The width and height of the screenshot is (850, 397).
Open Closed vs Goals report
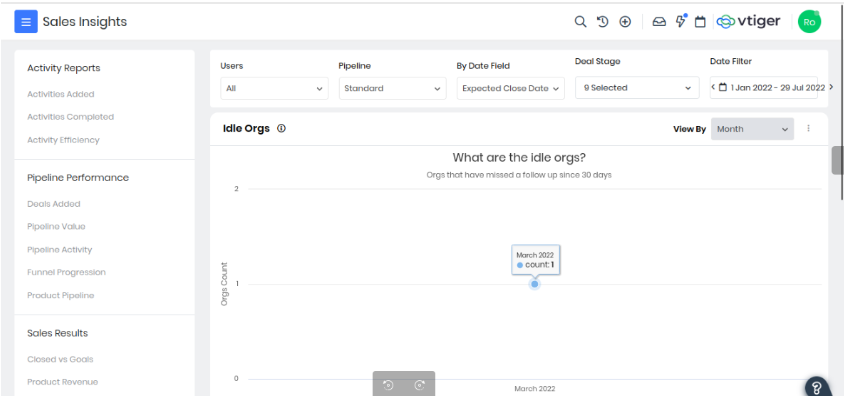tap(60, 359)
